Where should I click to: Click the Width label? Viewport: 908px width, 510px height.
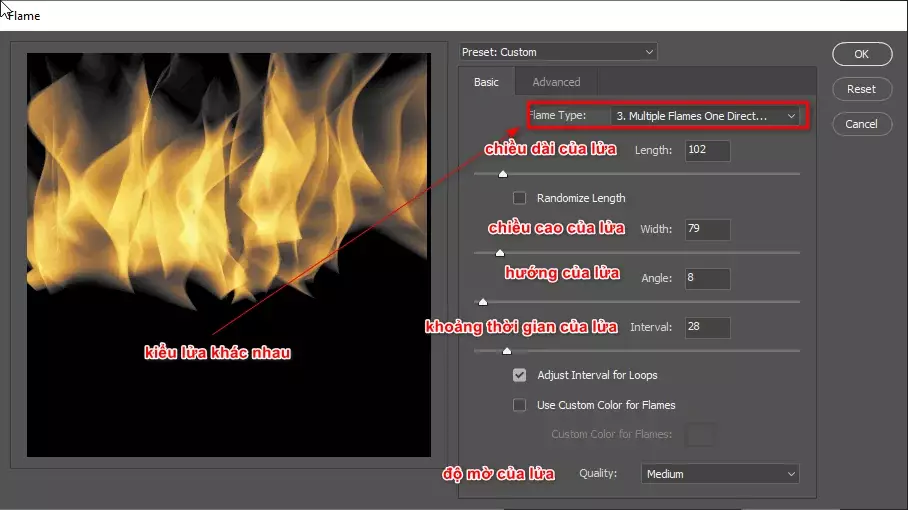pos(656,229)
